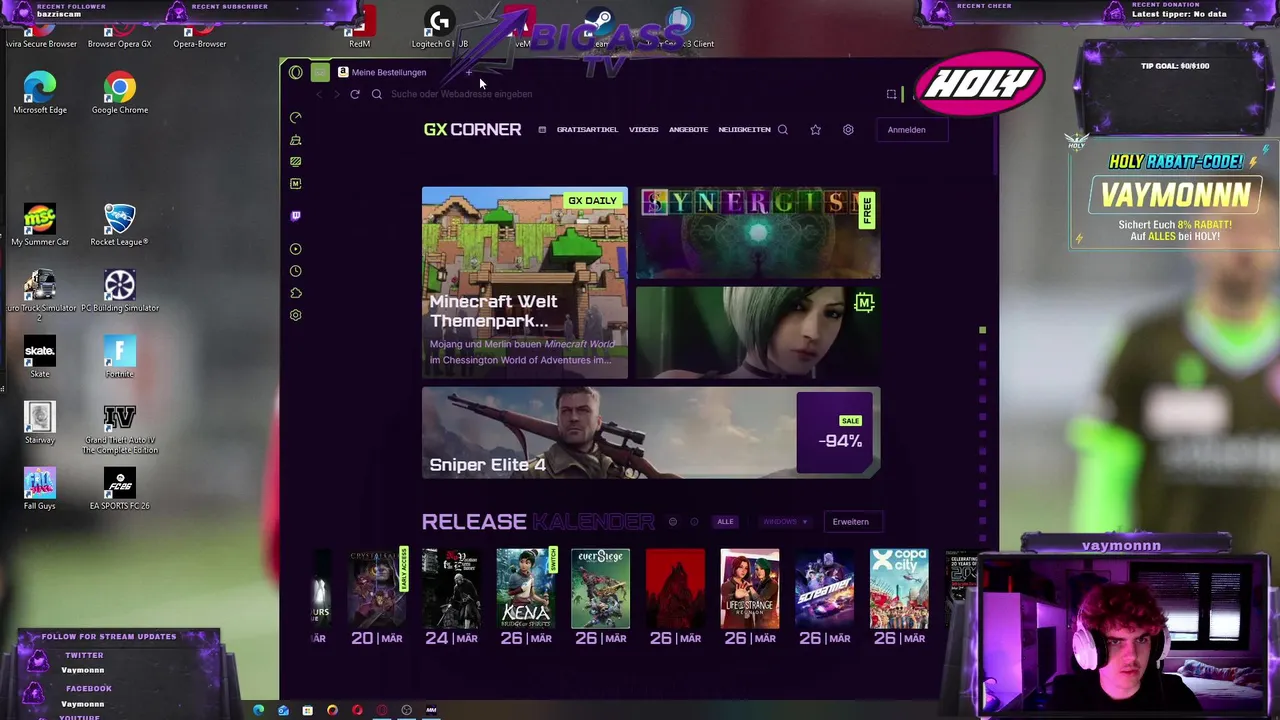The image size is (1280, 720).
Task: Click the Microsoft Store taskbar icon
Action: point(307,710)
